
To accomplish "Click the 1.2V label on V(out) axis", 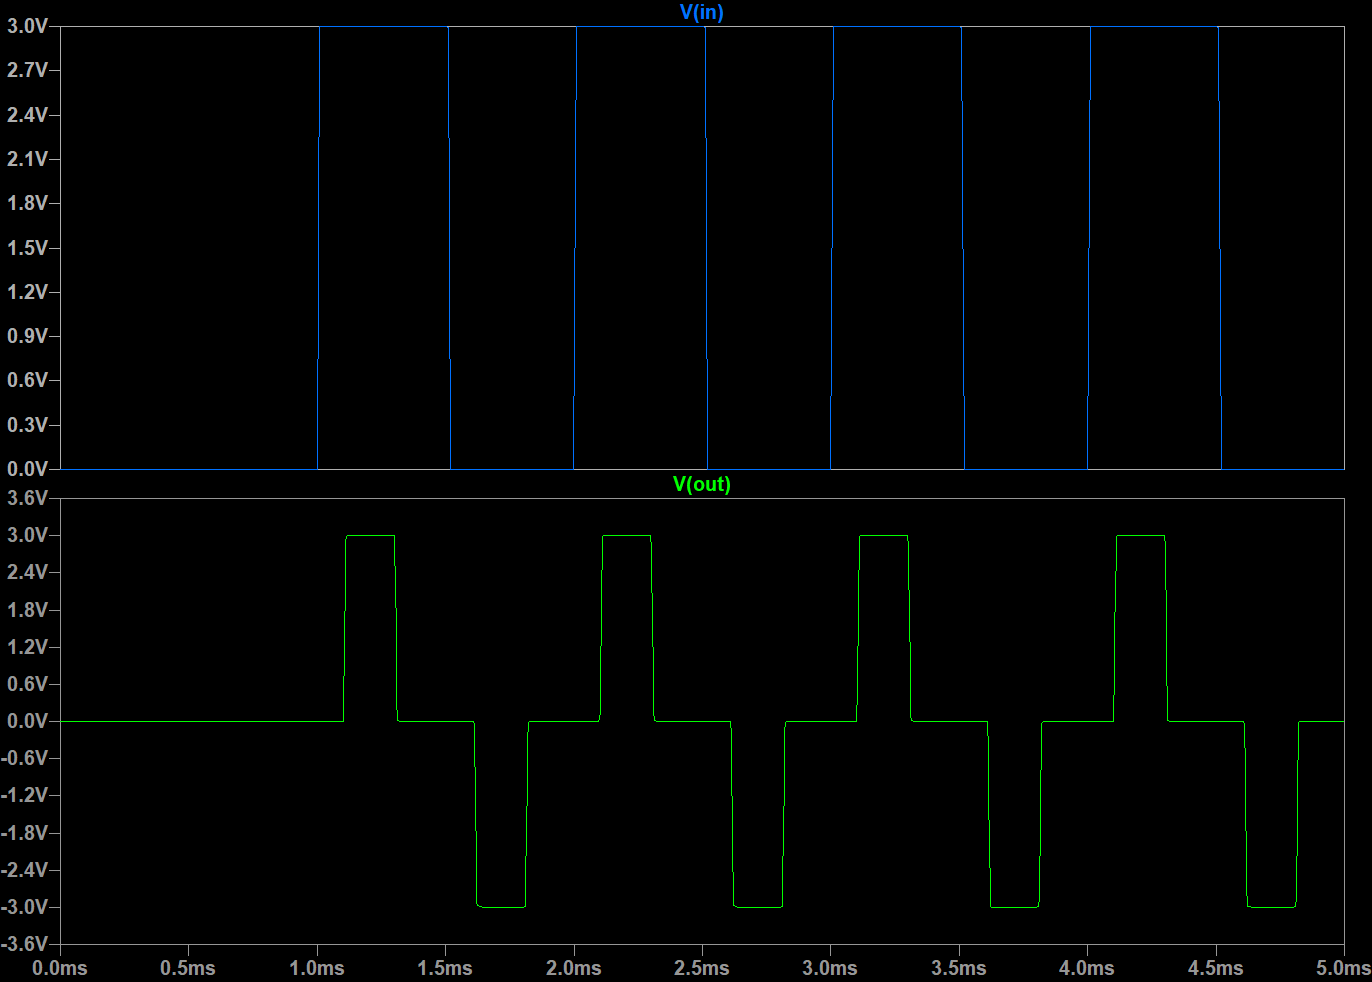I will pyautogui.click(x=27, y=647).
